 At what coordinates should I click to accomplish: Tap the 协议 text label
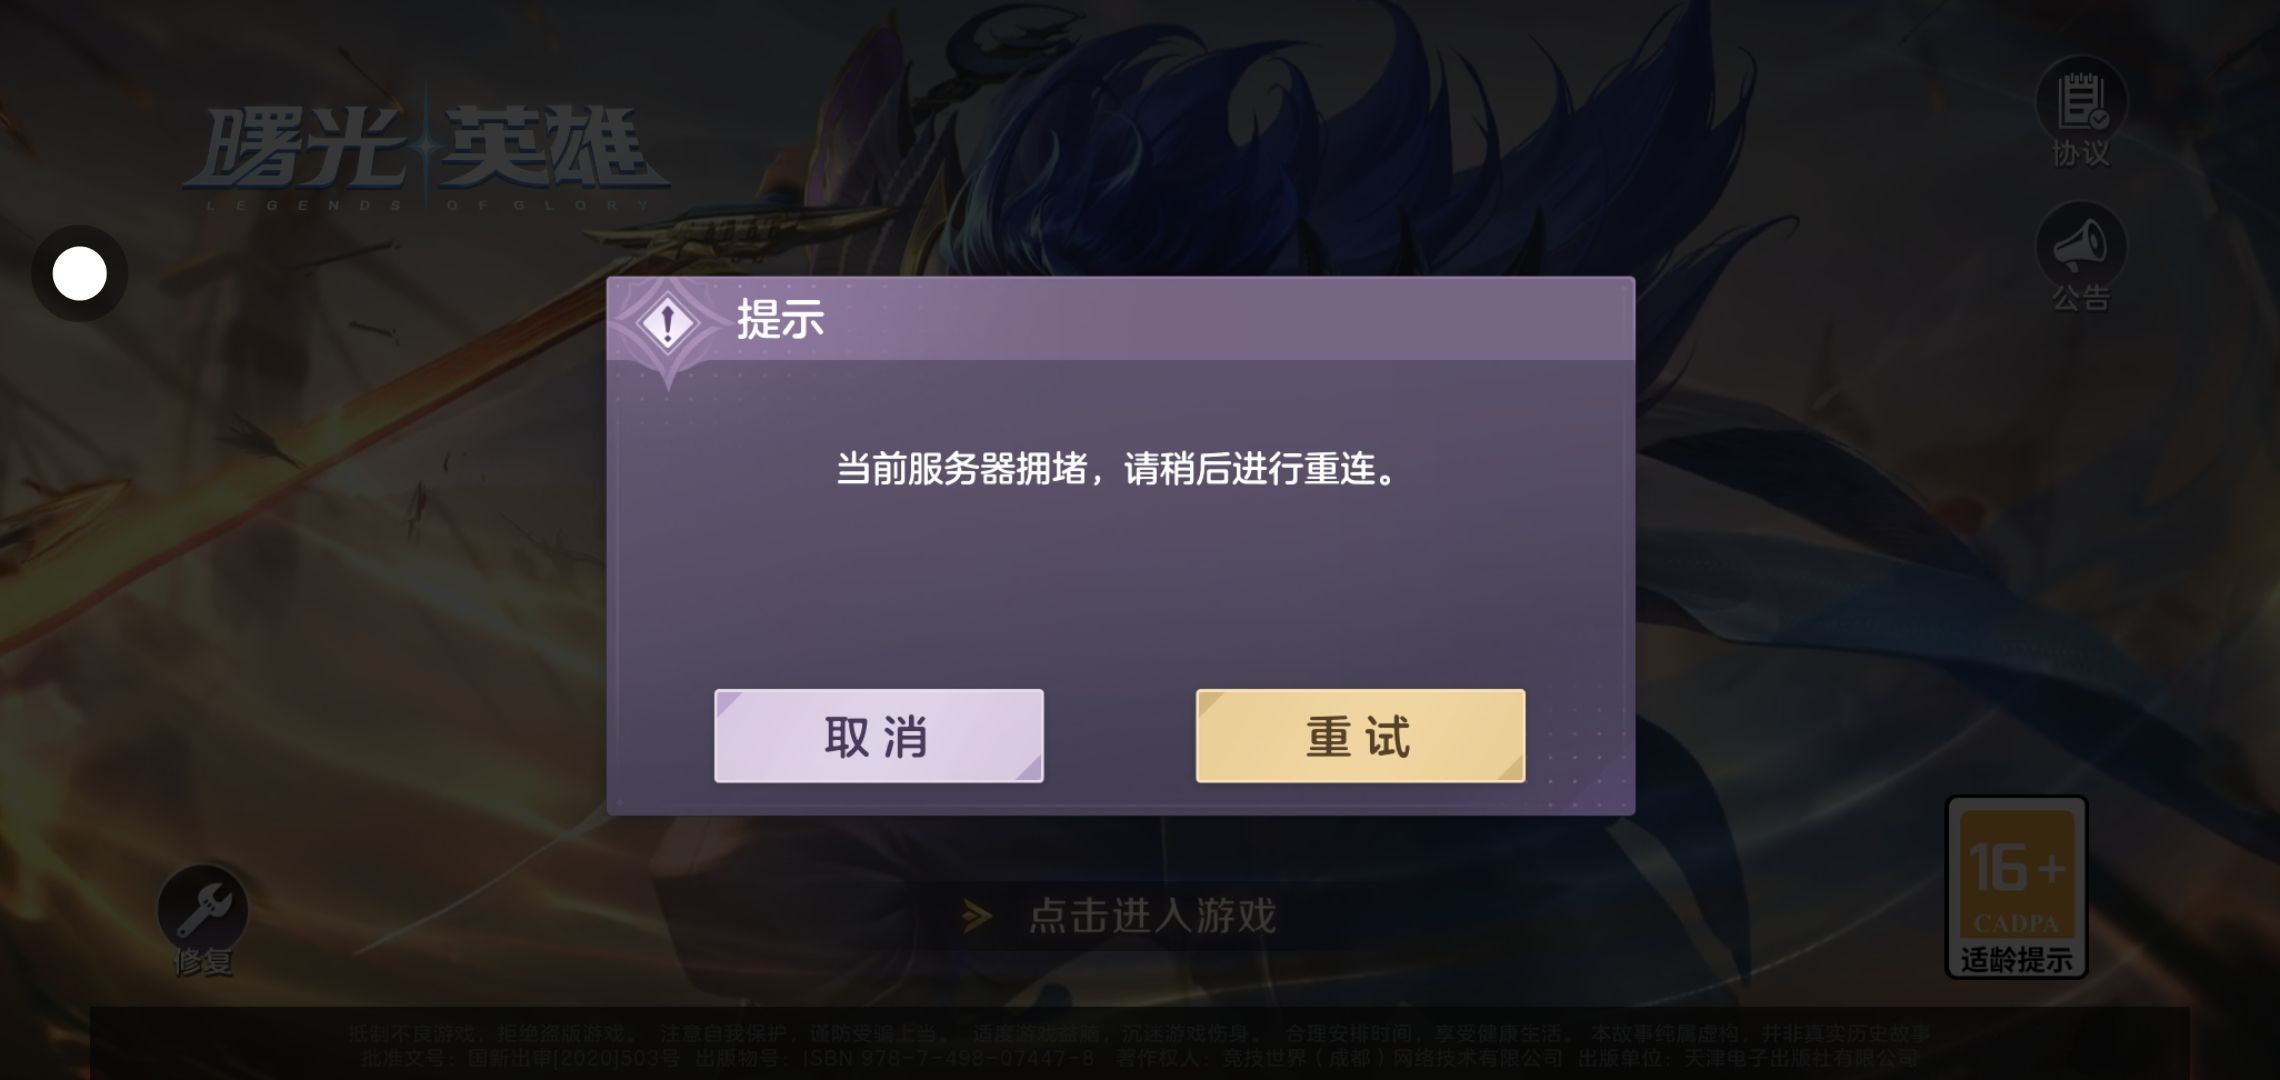[x=2081, y=153]
